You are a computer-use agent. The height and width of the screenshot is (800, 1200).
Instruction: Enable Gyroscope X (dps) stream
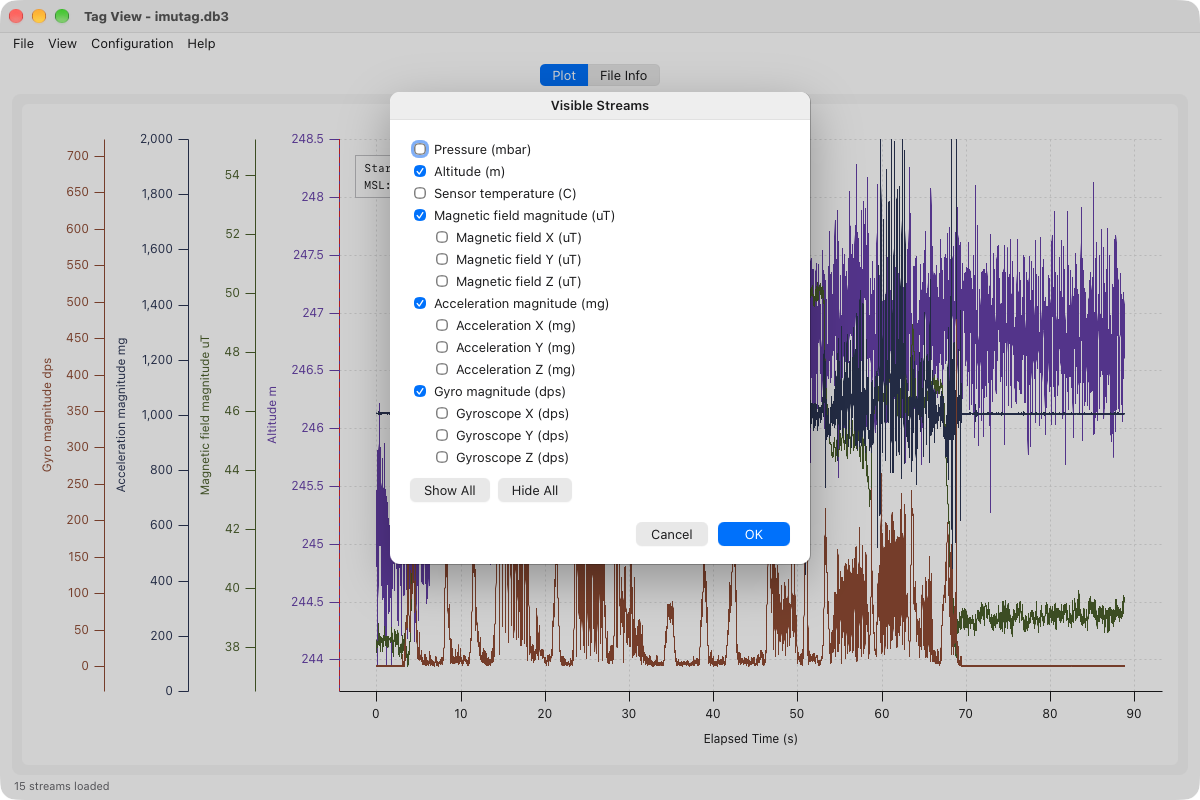(x=442, y=413)
